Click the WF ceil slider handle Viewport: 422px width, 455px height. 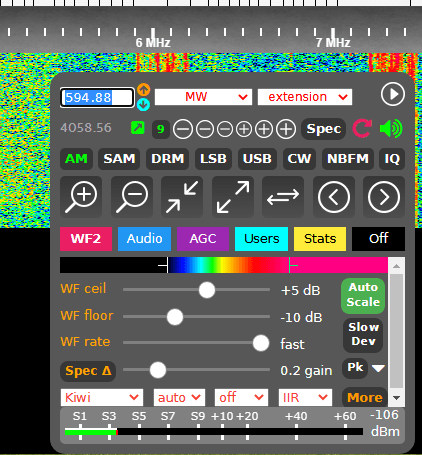207,290
